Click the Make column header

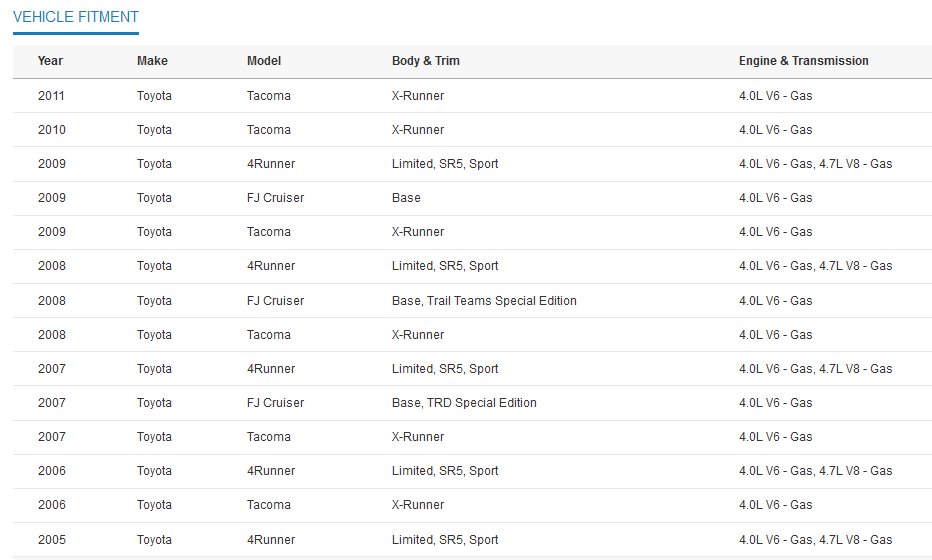(x=152, y=61)
